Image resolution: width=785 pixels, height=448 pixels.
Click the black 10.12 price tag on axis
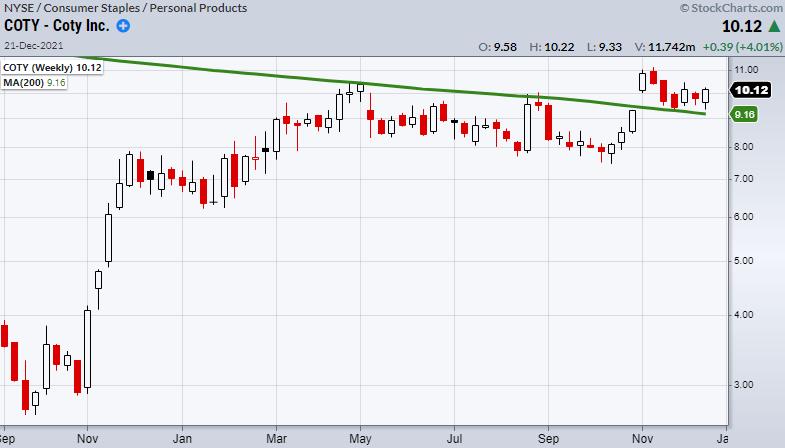point(749,89)
